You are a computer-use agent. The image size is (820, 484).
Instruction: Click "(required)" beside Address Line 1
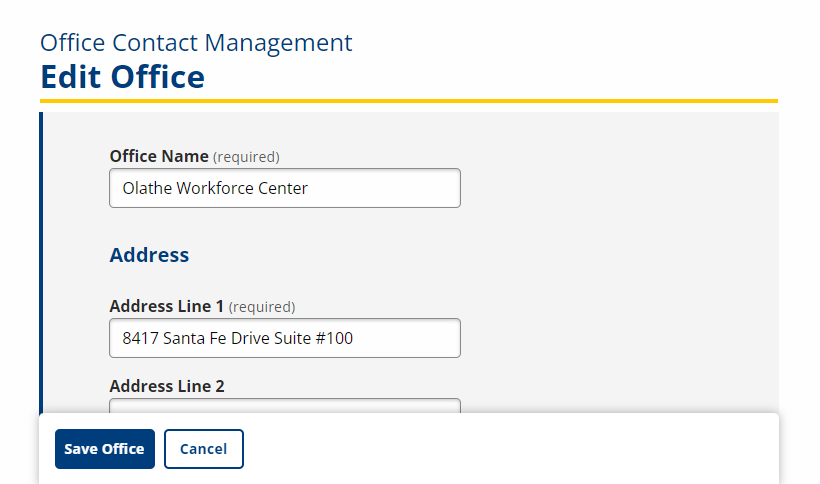[x=262, y=307]
